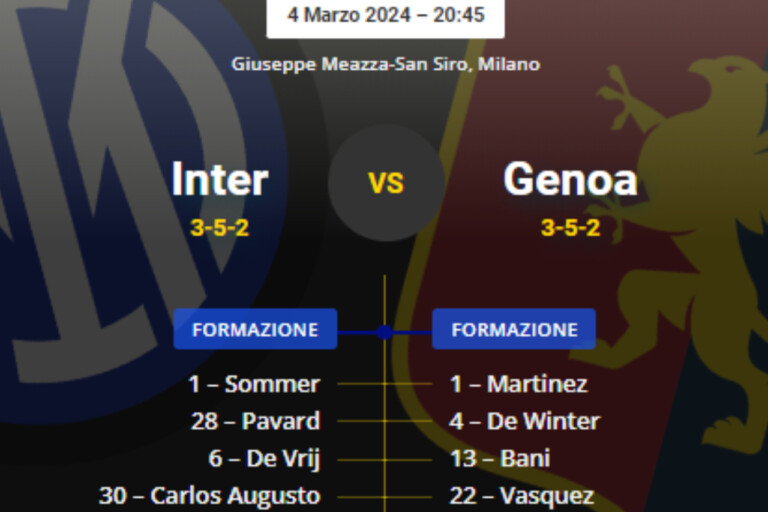Viewport: 768px width, 512px height.
Task: Choose player 22 – Vasquez
Action: 521,495
